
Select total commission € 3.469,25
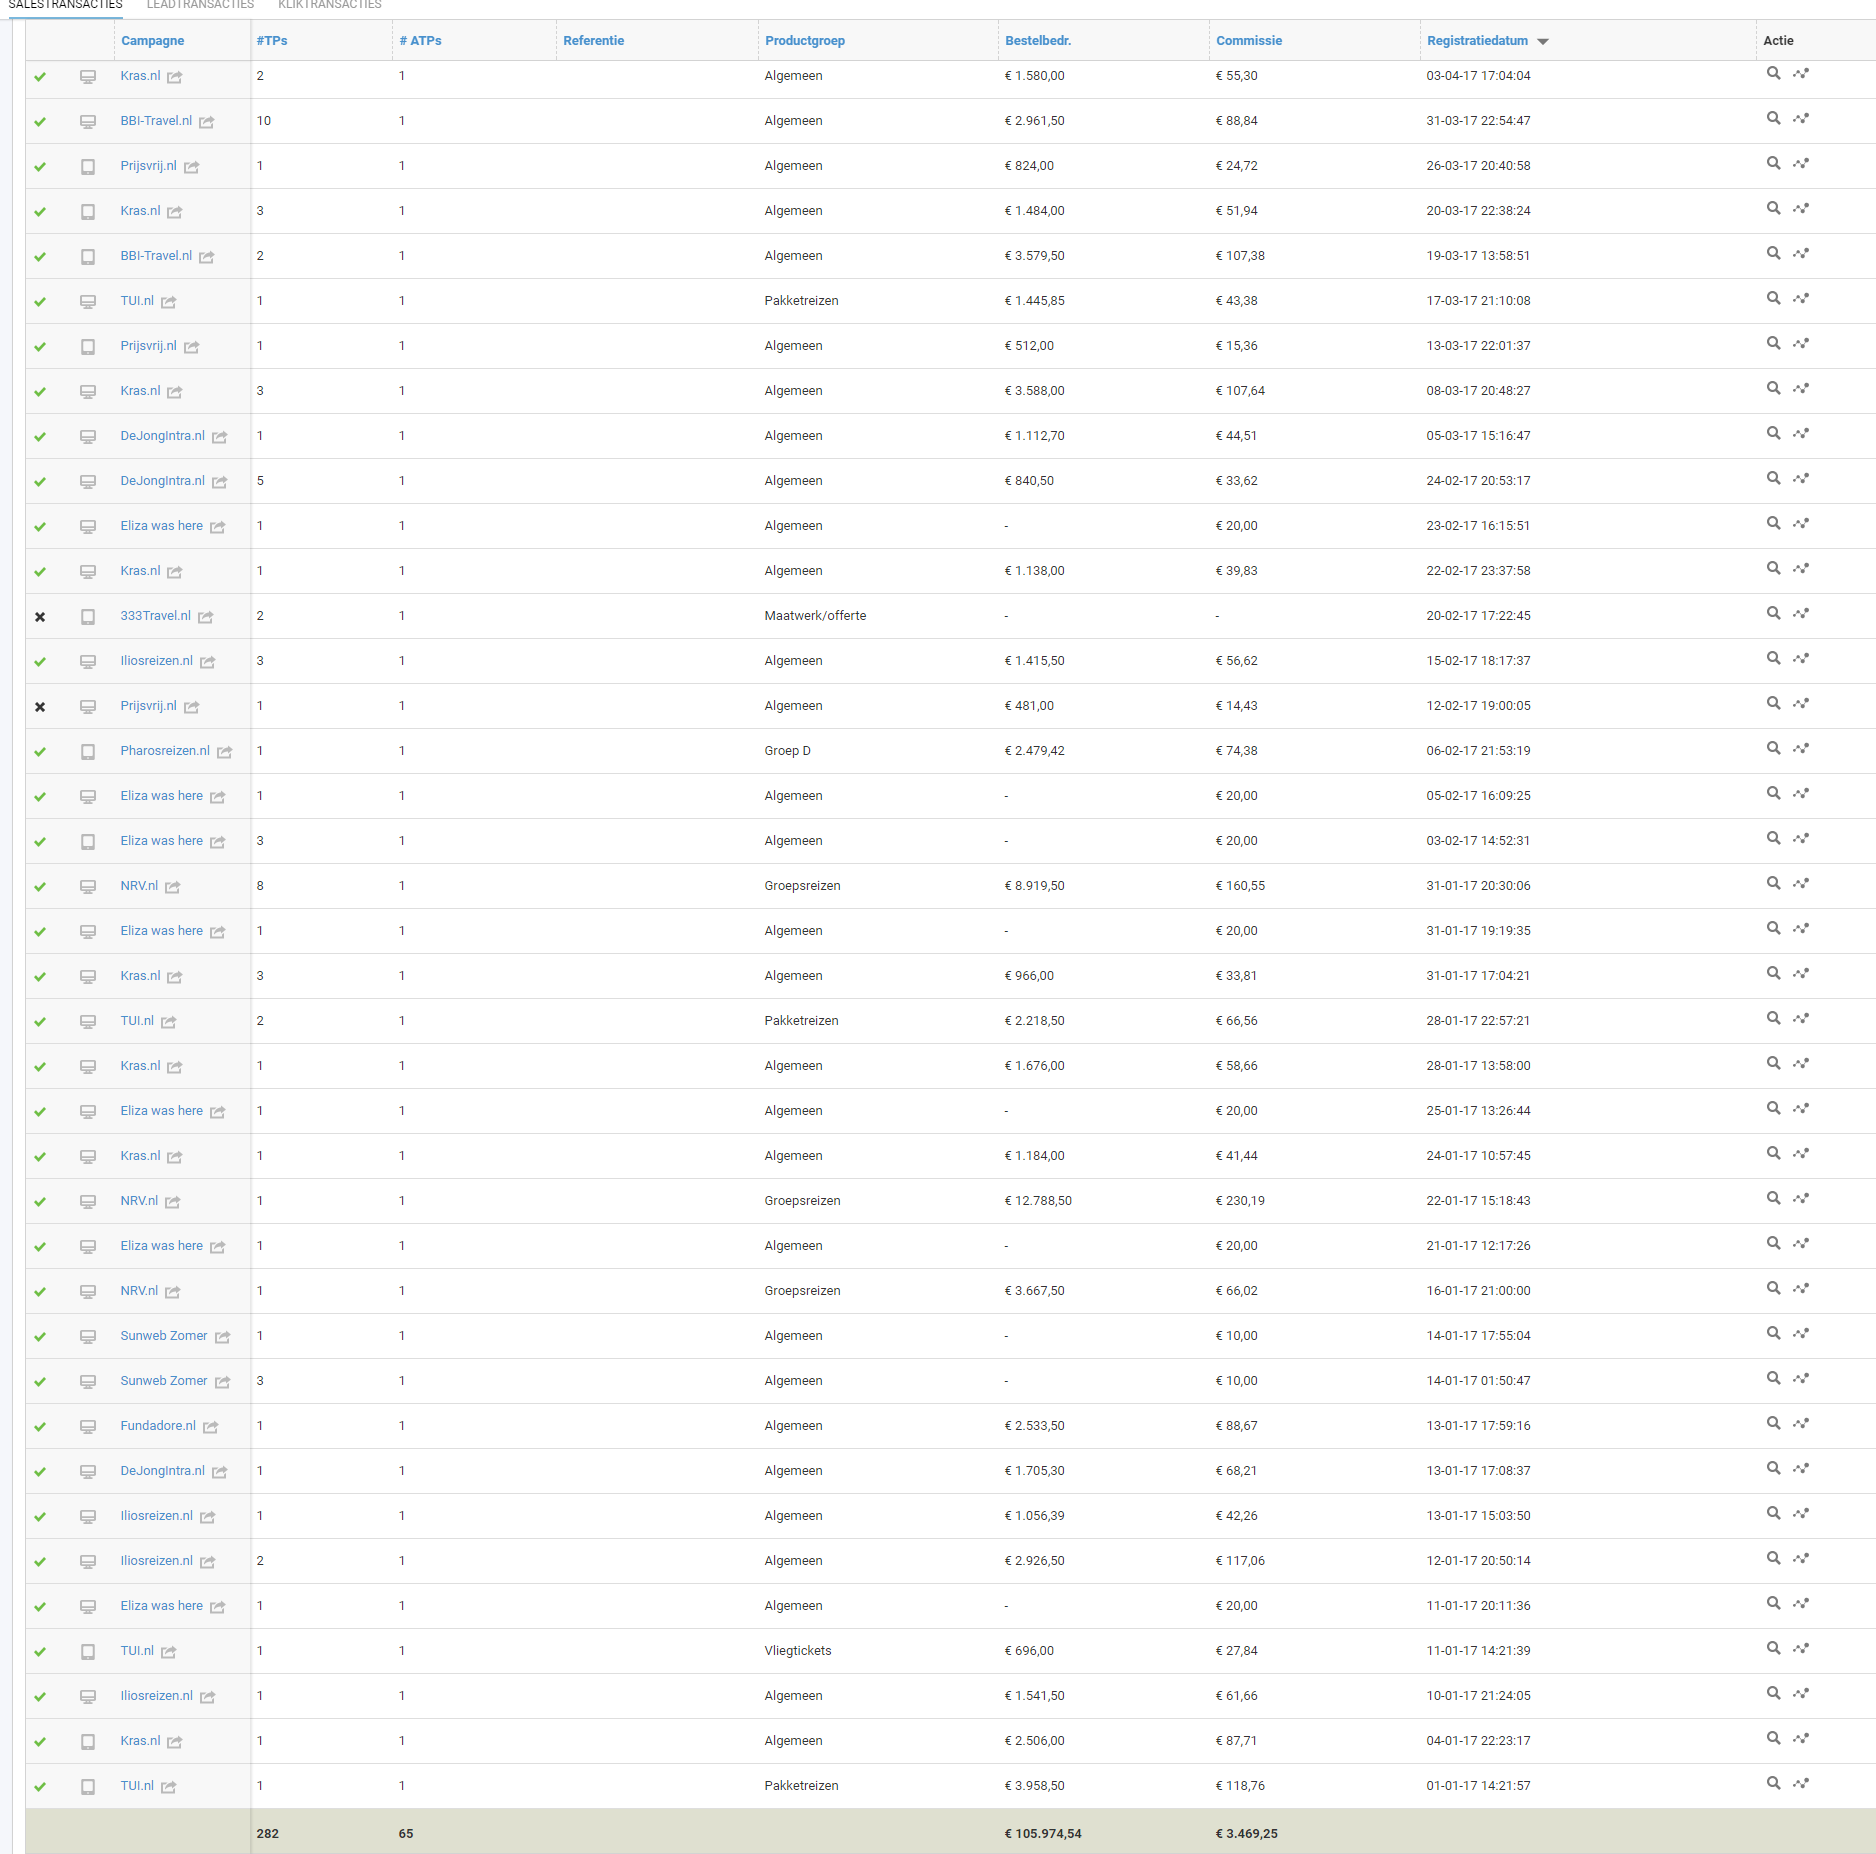point(1246,1834)
